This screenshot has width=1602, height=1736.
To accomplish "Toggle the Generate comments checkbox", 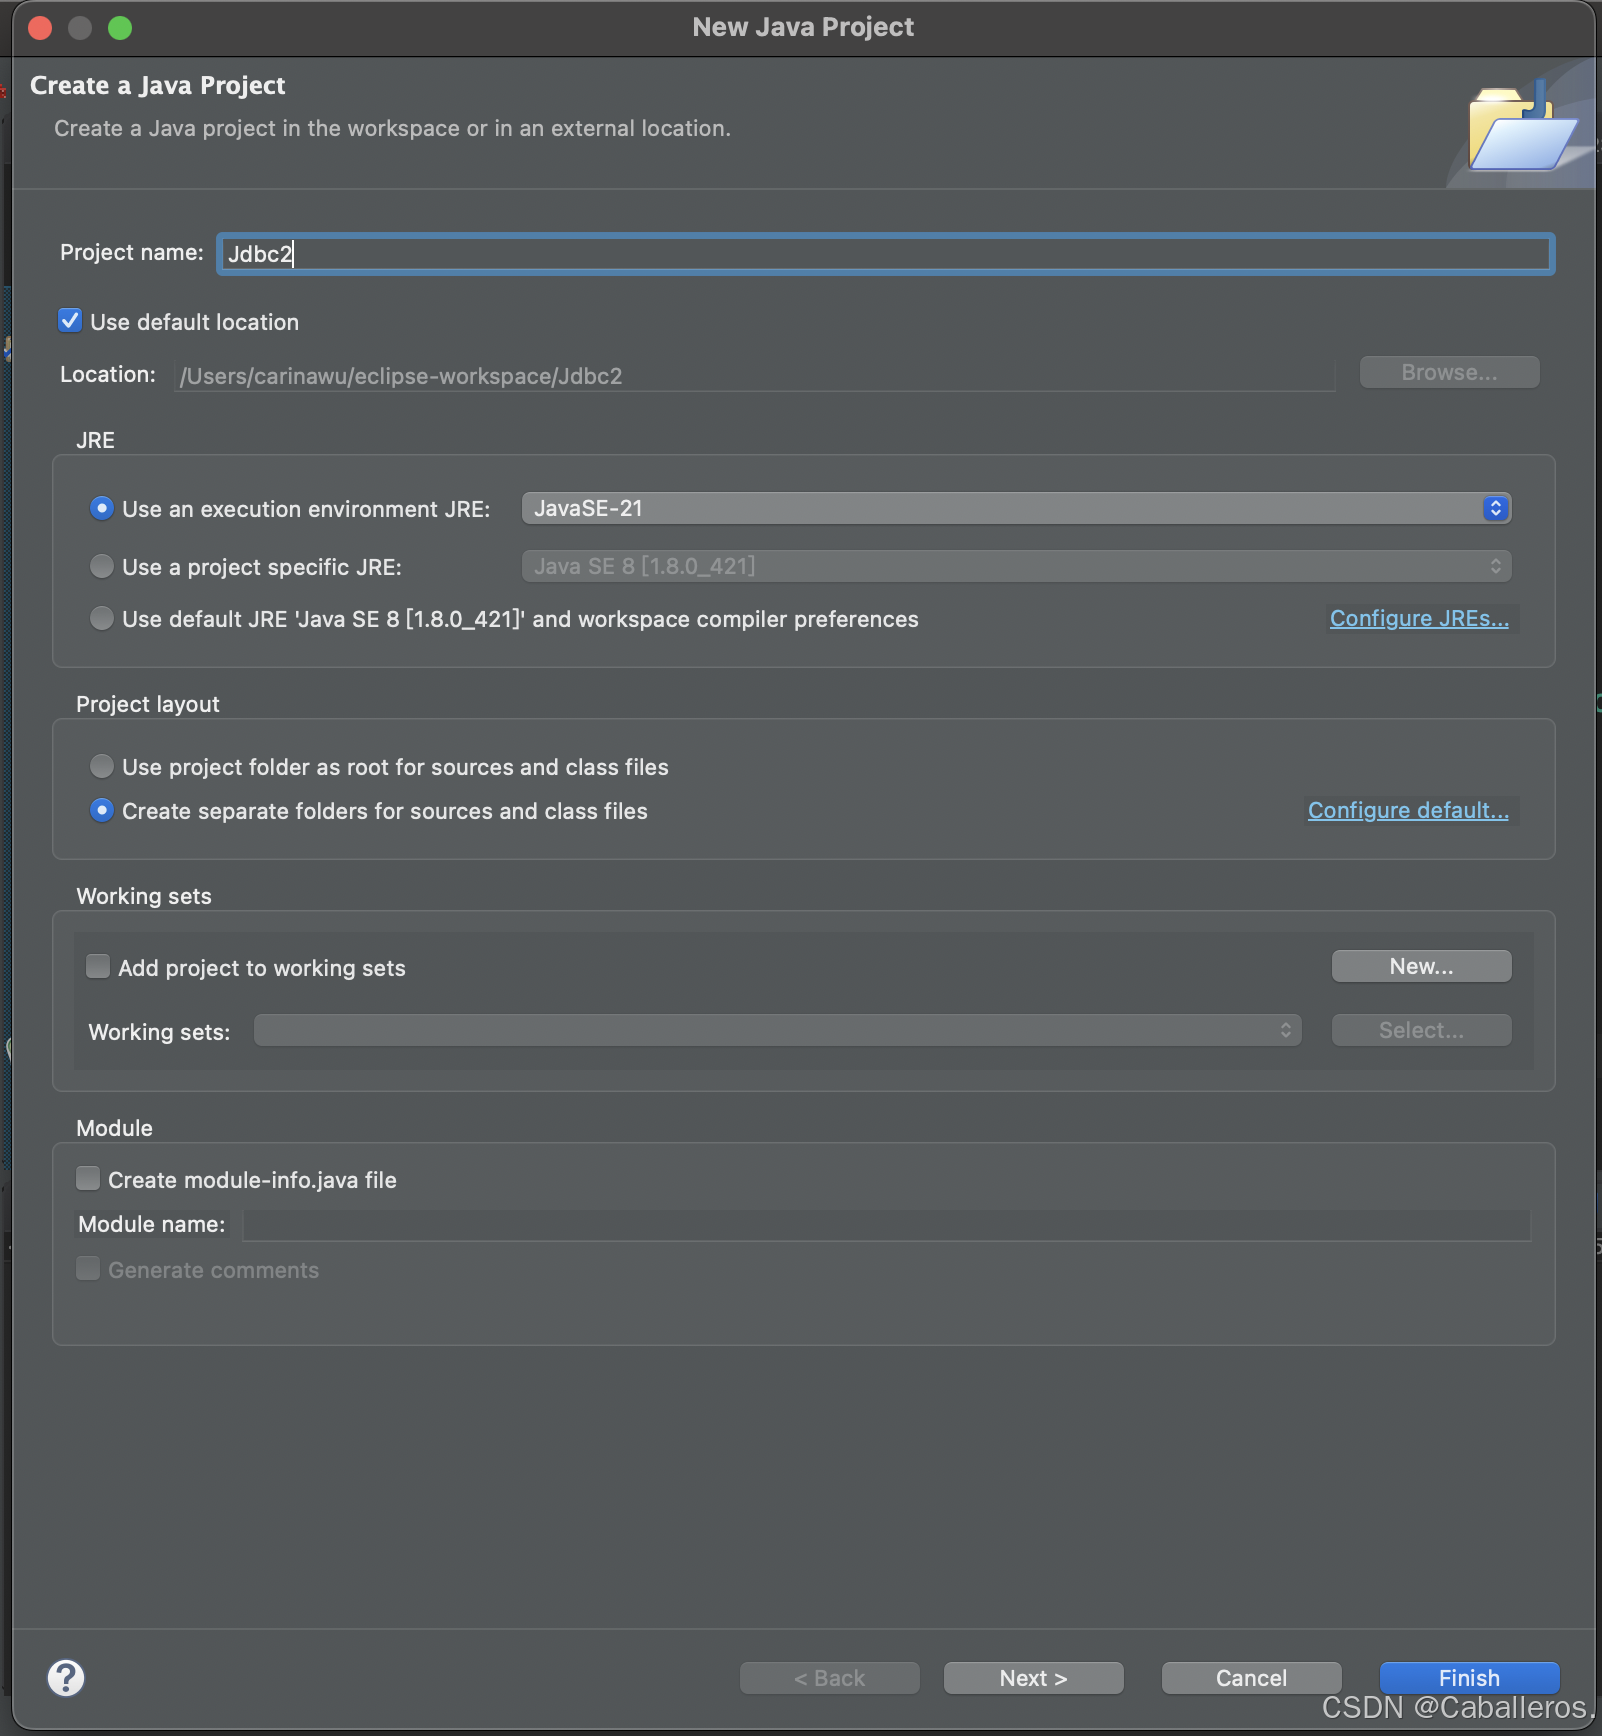I will pyautogui.click(x=87, y=1268).
